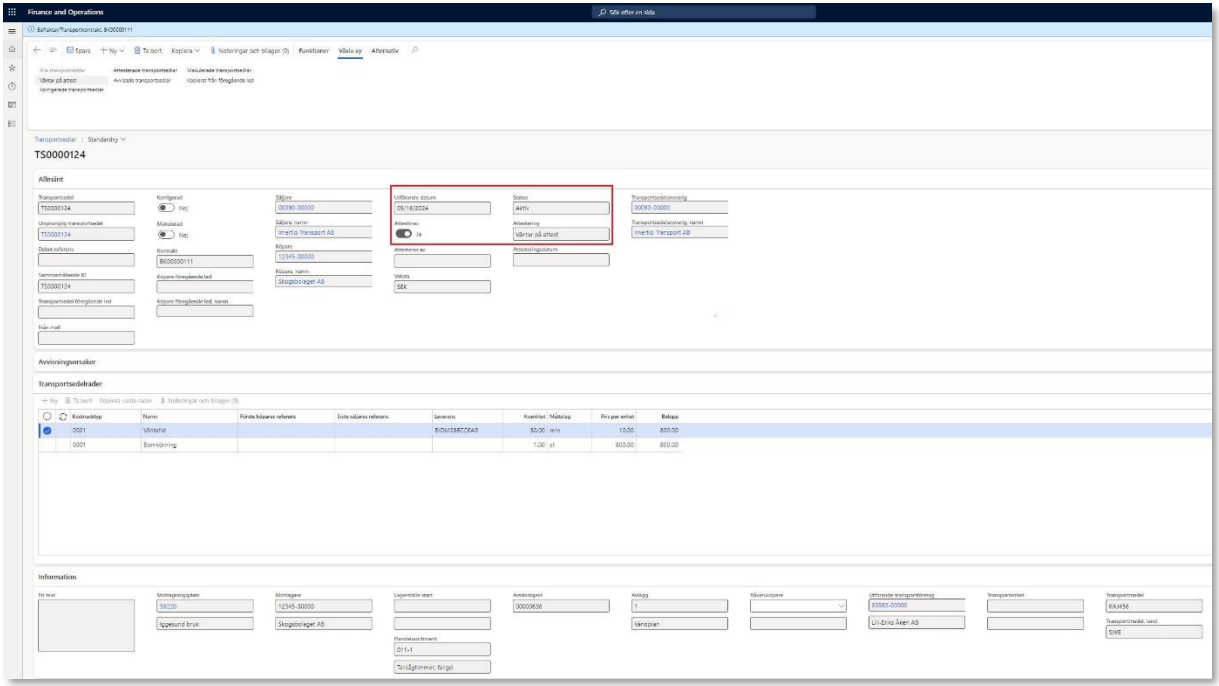
Task: Click the search magnifier in action bar
Action: tap(414, 50)
